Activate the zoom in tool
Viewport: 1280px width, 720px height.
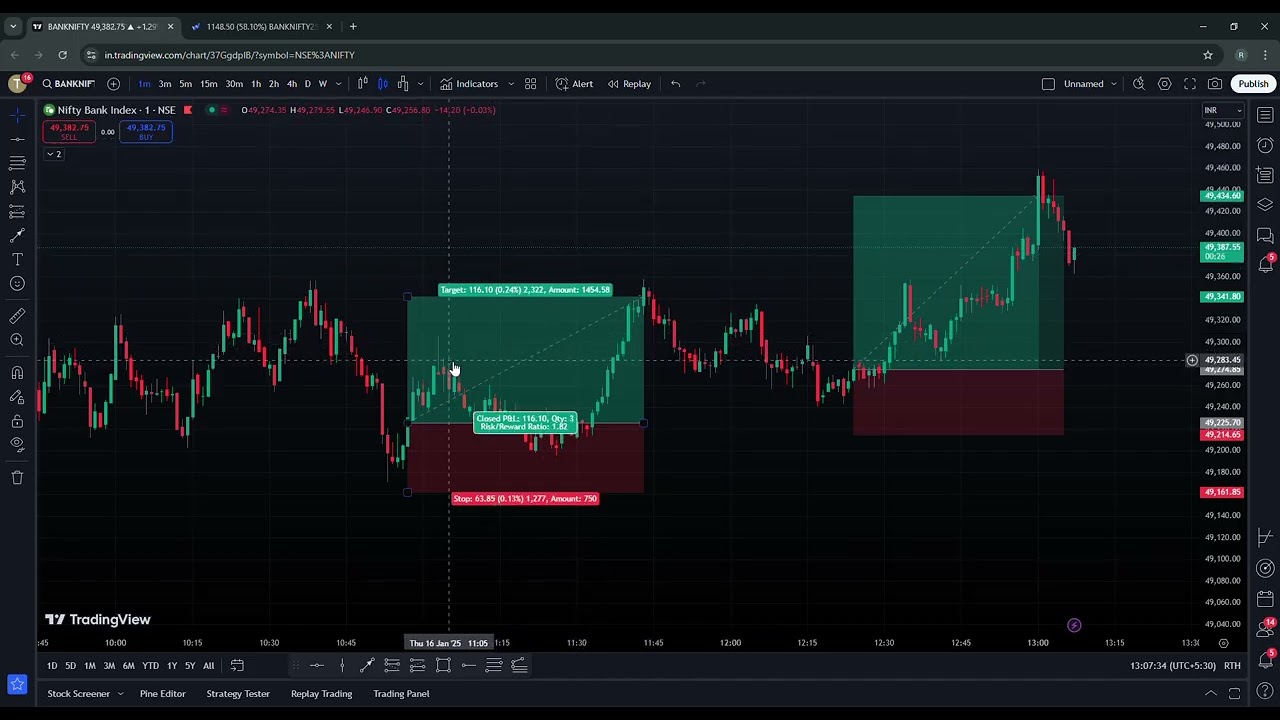[17, 340]
